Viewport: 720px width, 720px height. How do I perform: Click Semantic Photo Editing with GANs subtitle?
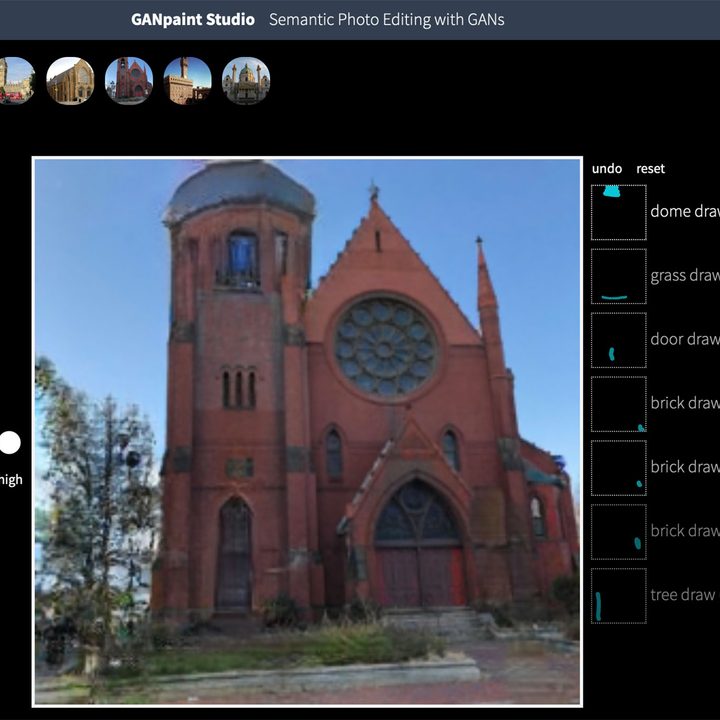tap(387, 19)
